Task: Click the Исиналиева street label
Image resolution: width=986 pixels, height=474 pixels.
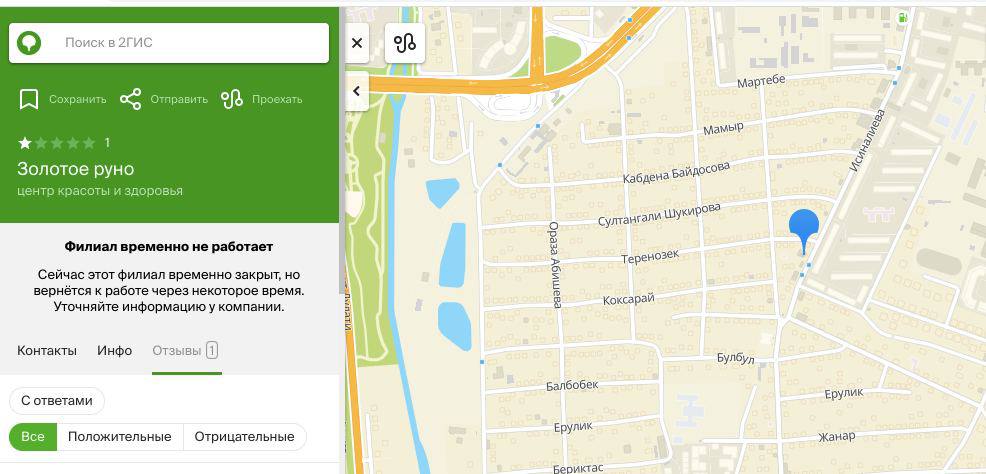Action: point(867,141)
